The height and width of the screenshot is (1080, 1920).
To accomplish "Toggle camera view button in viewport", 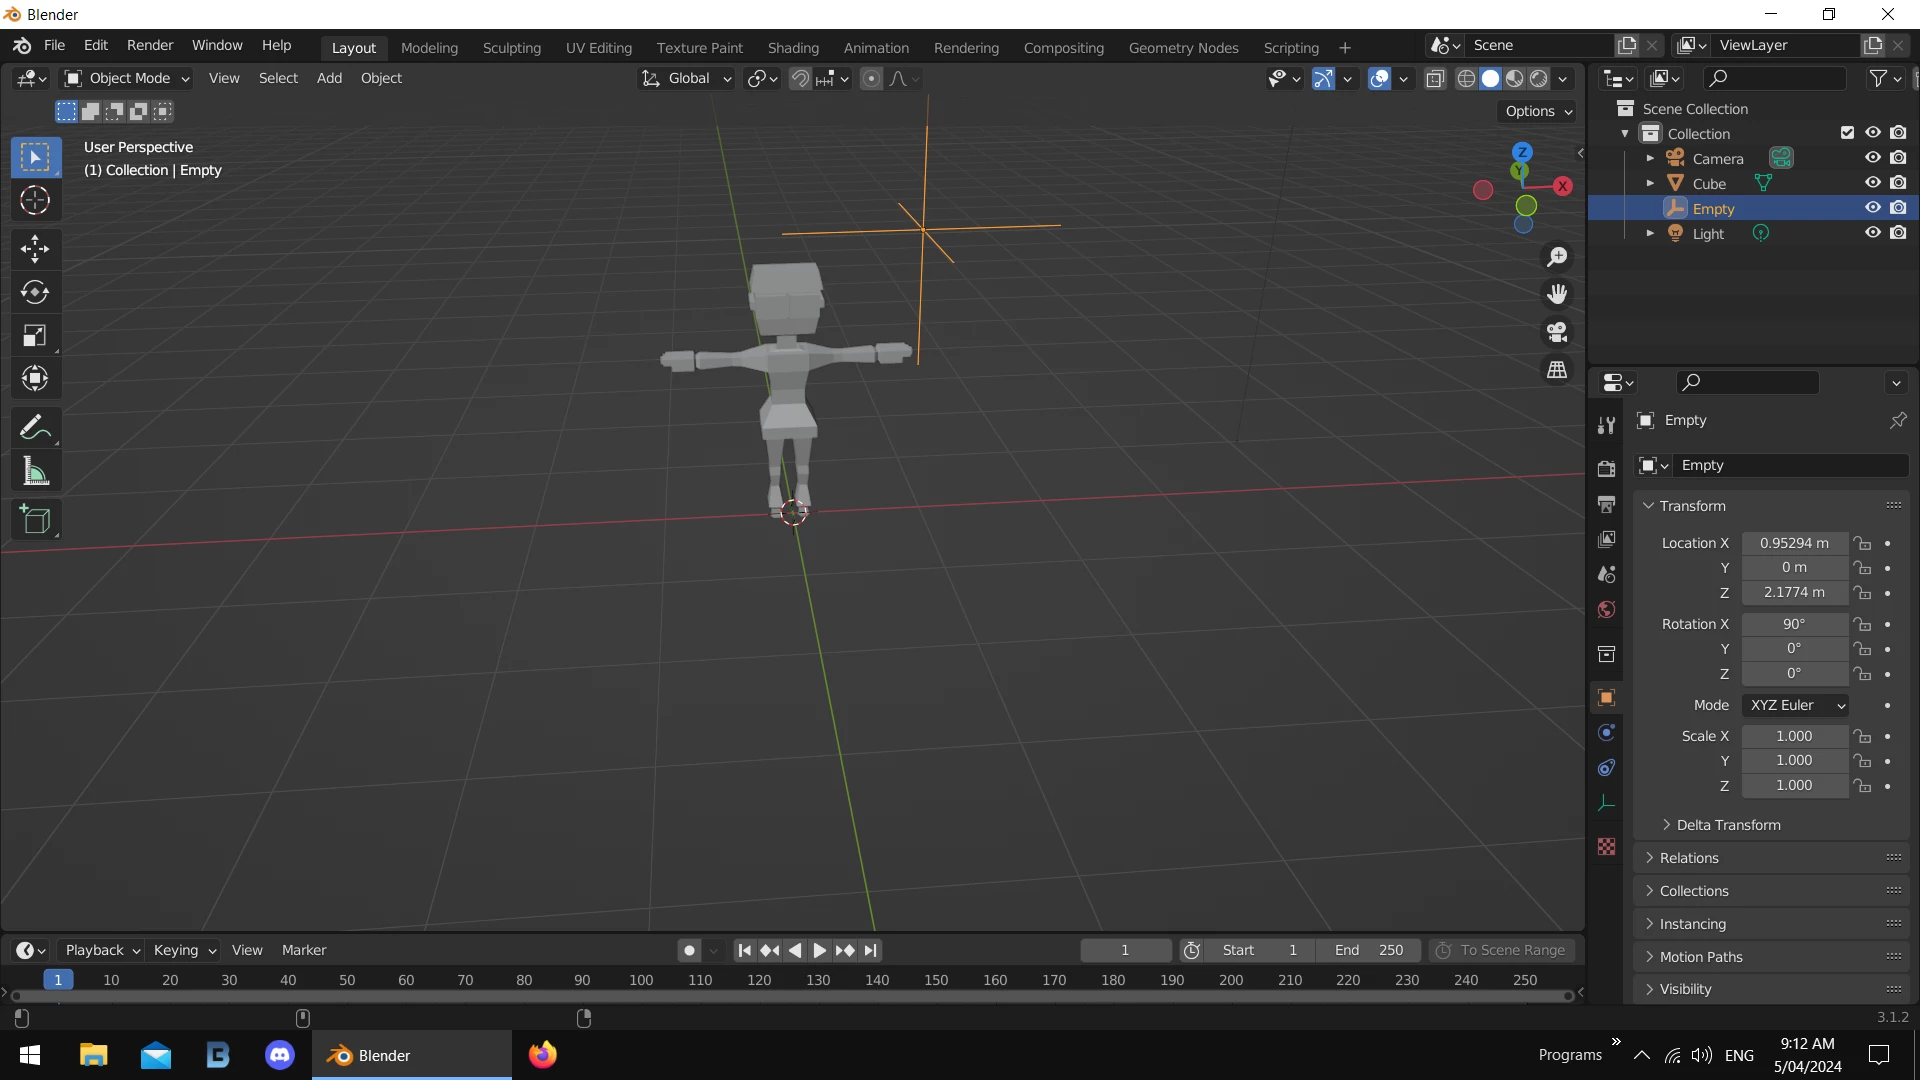I will pos(1557,332).
